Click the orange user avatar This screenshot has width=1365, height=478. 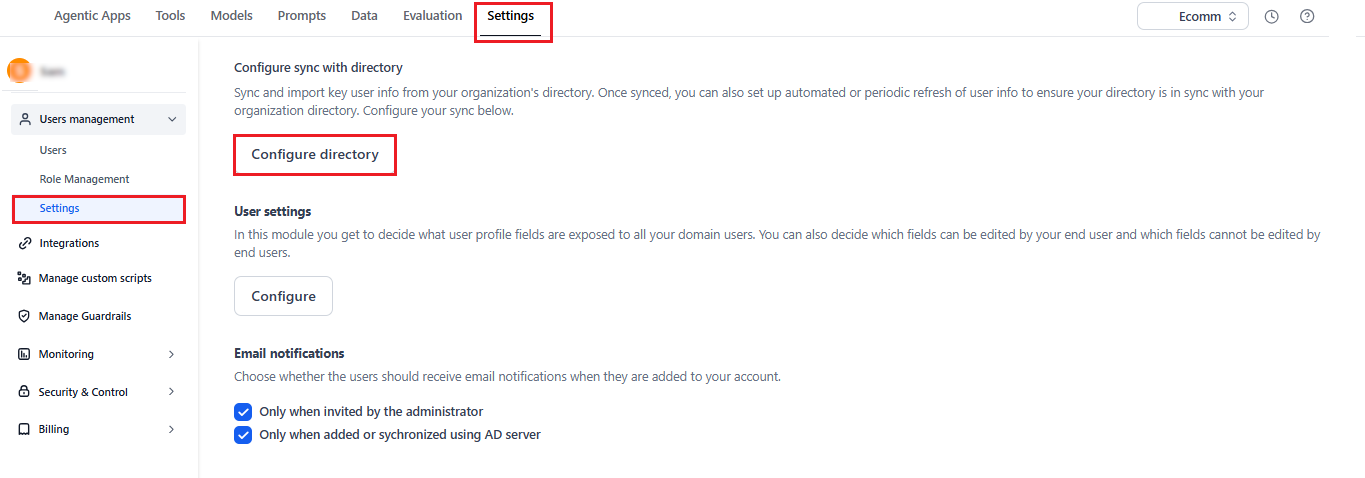(x=19, y=71)
